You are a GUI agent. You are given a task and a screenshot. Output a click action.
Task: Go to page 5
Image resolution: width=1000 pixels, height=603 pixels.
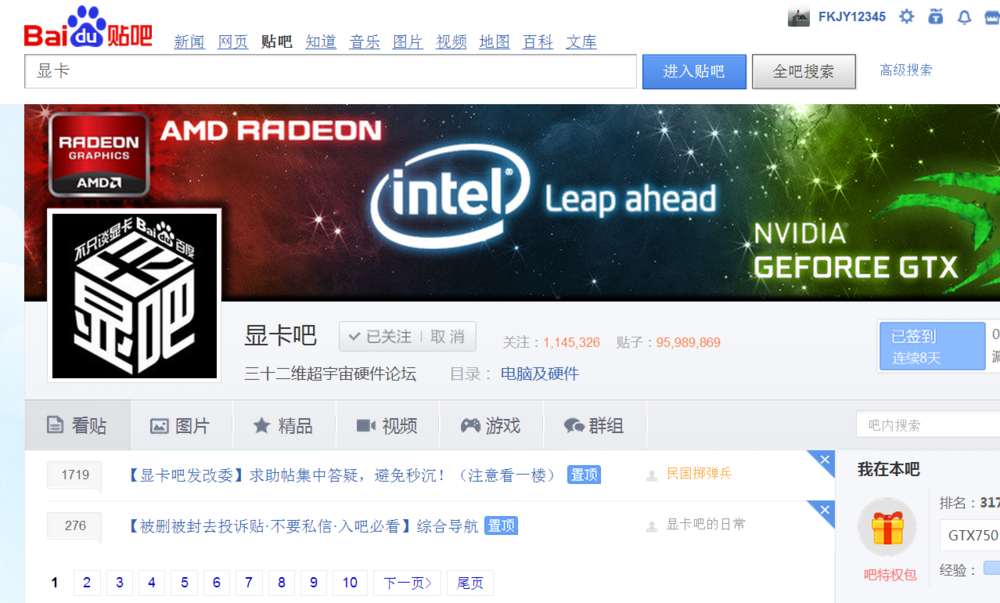pyautogui.click(x=184, y=583)
